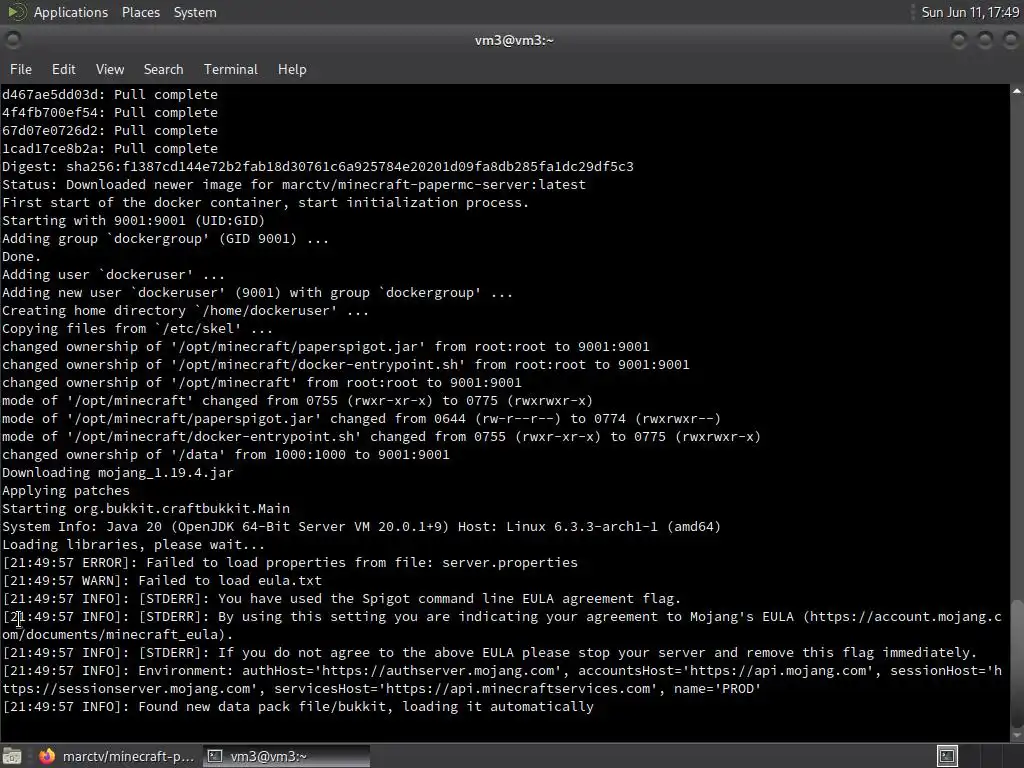Click '67d07e0726d2: Pull complete' line
This screenshot has height=768, width=1024.
tap(110, 131)
